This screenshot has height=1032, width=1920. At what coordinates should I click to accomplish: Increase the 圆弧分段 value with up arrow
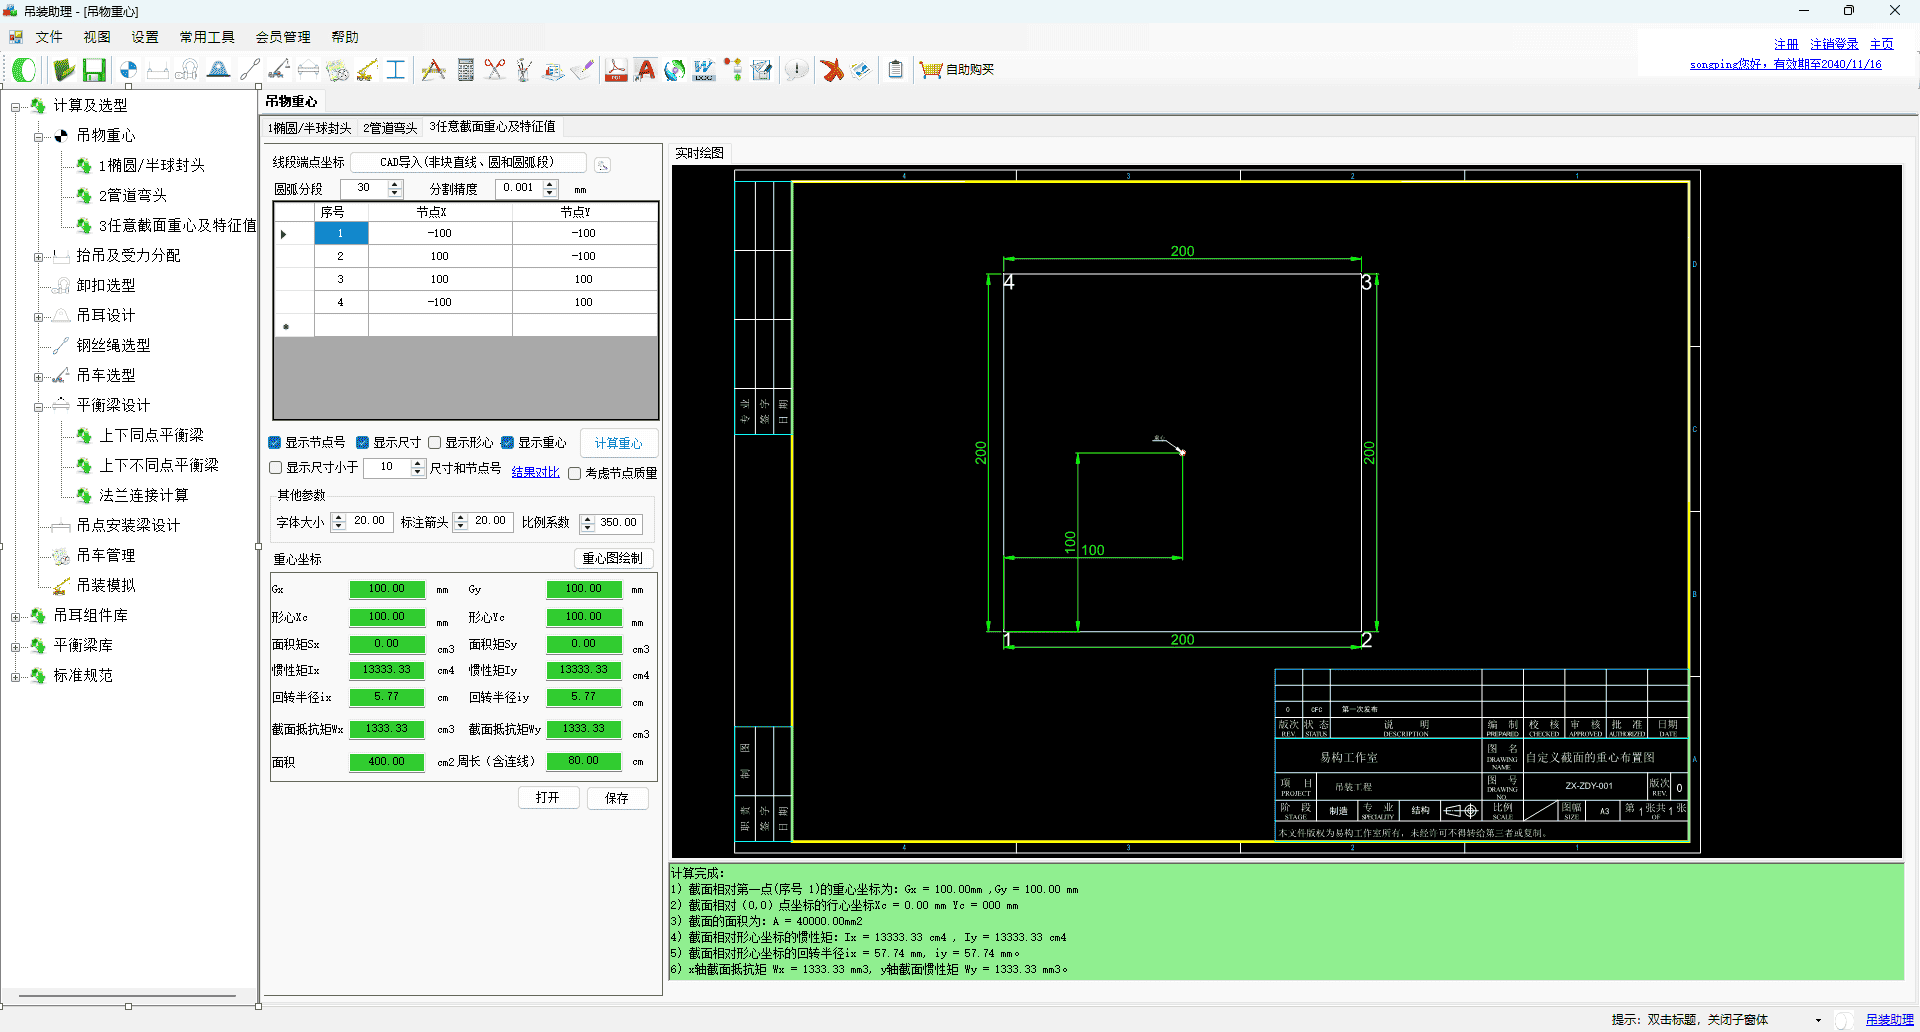(395, 184)
